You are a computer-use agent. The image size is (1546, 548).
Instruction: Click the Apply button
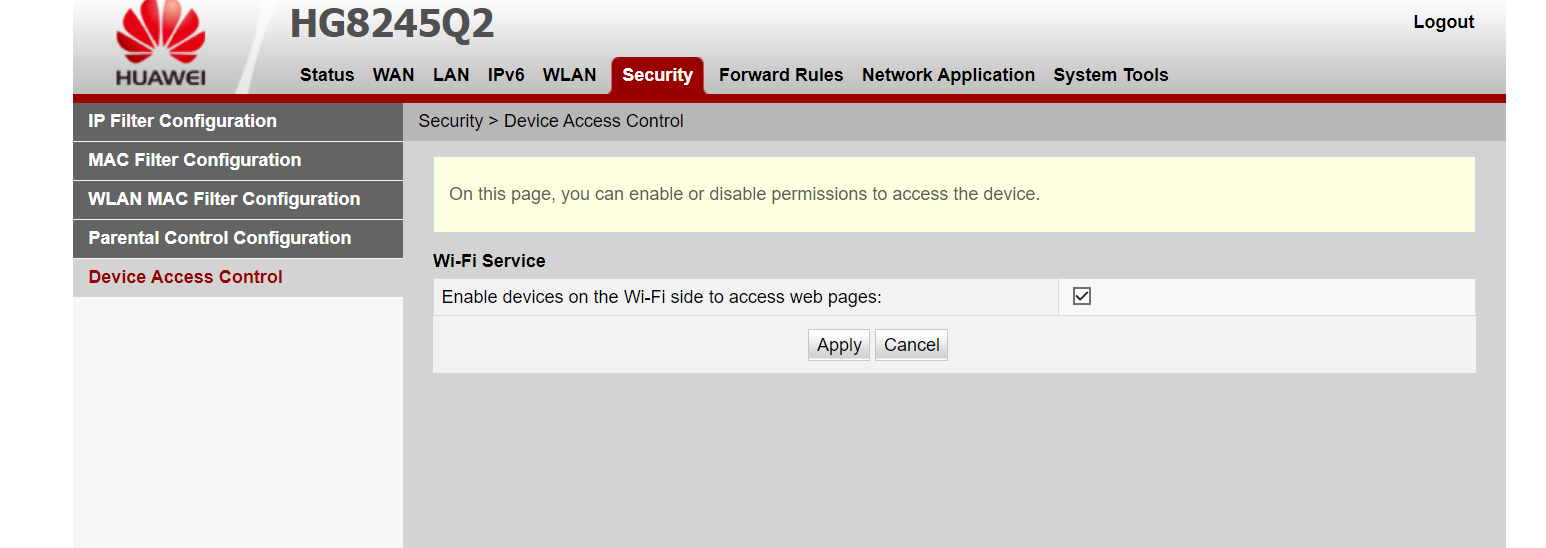839,345
